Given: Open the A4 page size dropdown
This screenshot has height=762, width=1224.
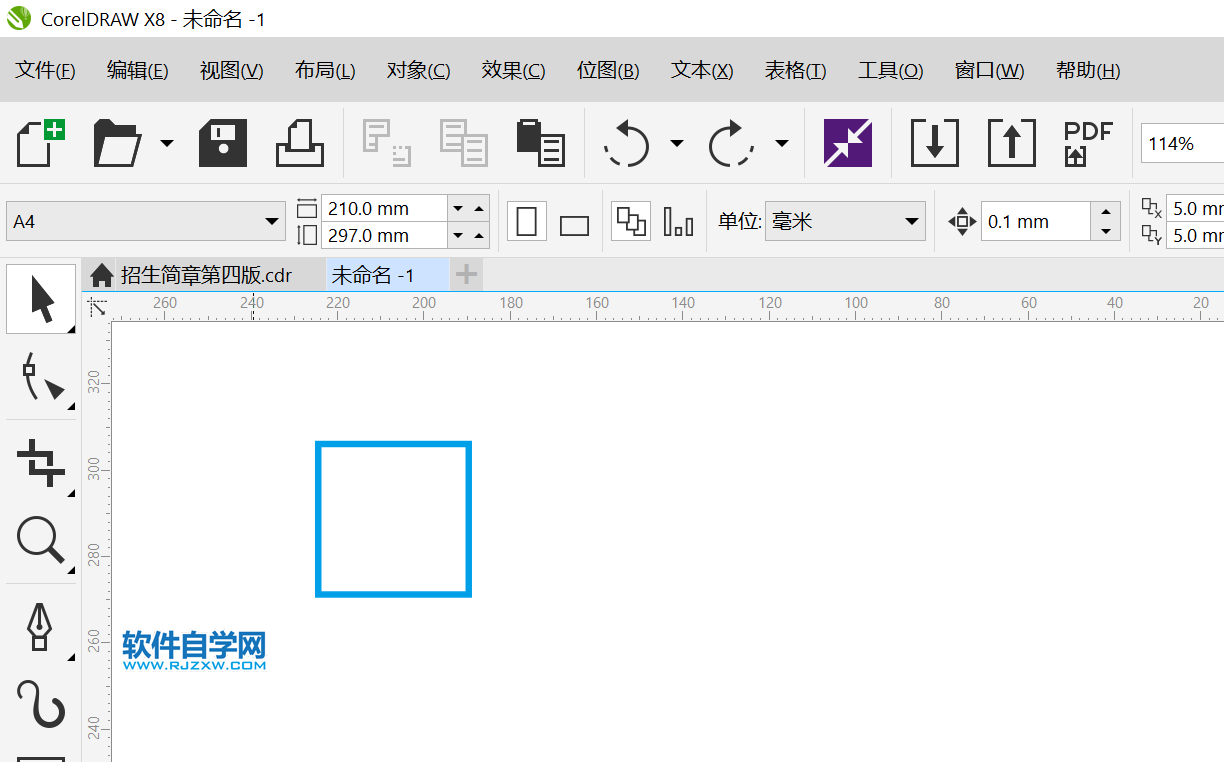Looking at the screenshot, I should click(x=272, y=222).
